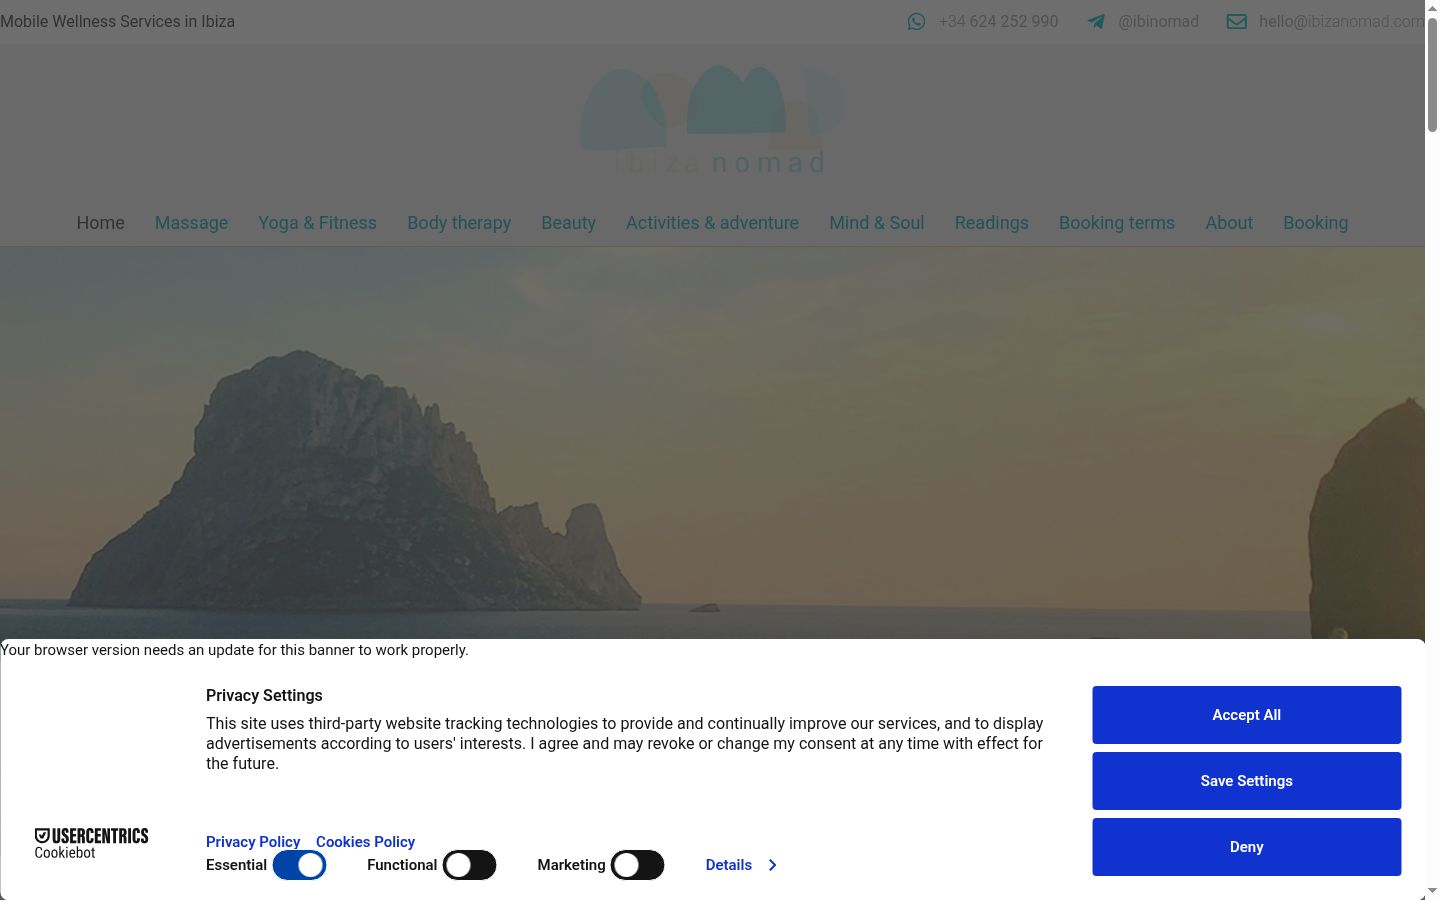Click the browser version update notice text
This screenshot has width=1440, height=900.
(x=234, y=650)
